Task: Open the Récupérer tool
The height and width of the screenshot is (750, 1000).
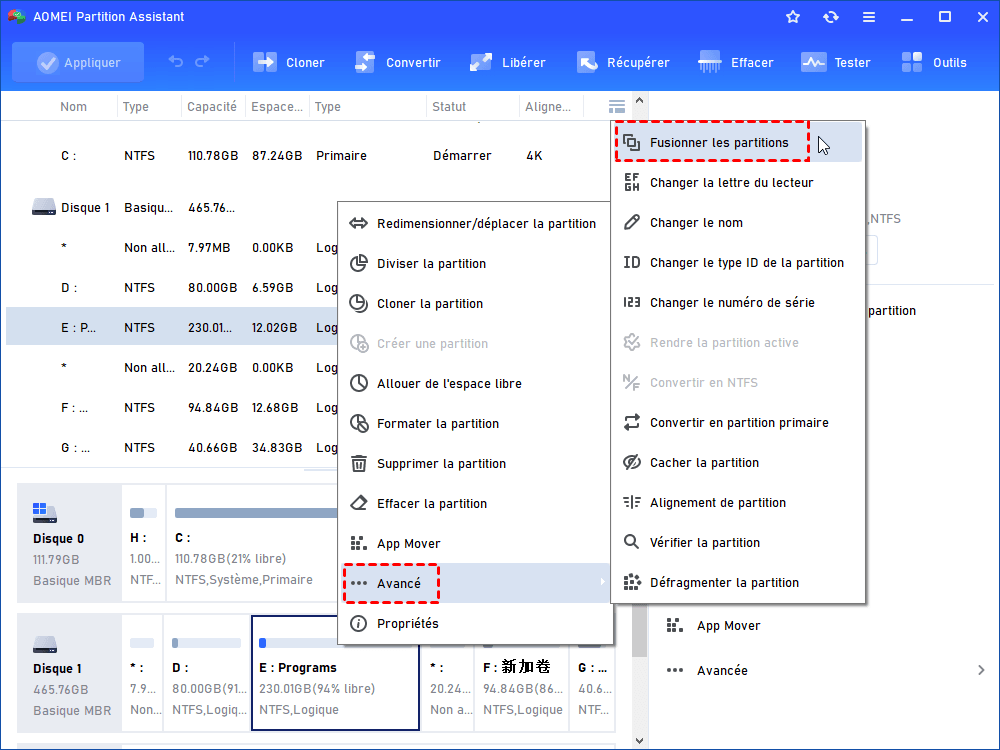Action: tap(623, 62)
